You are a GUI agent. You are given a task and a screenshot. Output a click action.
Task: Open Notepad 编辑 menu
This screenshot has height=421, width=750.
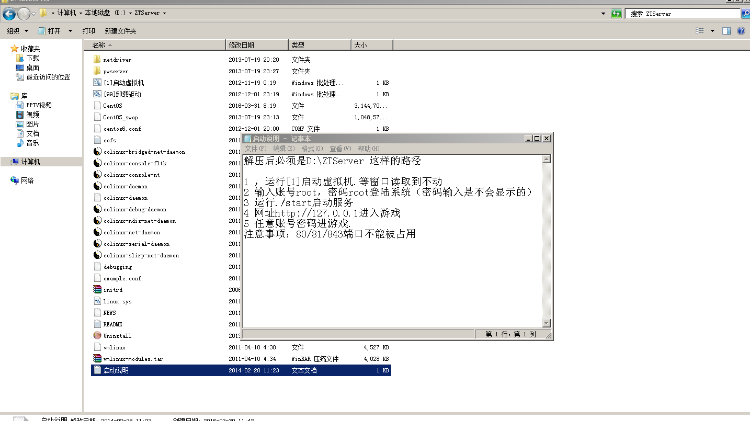pyautogui.click(x=284, y=148)
